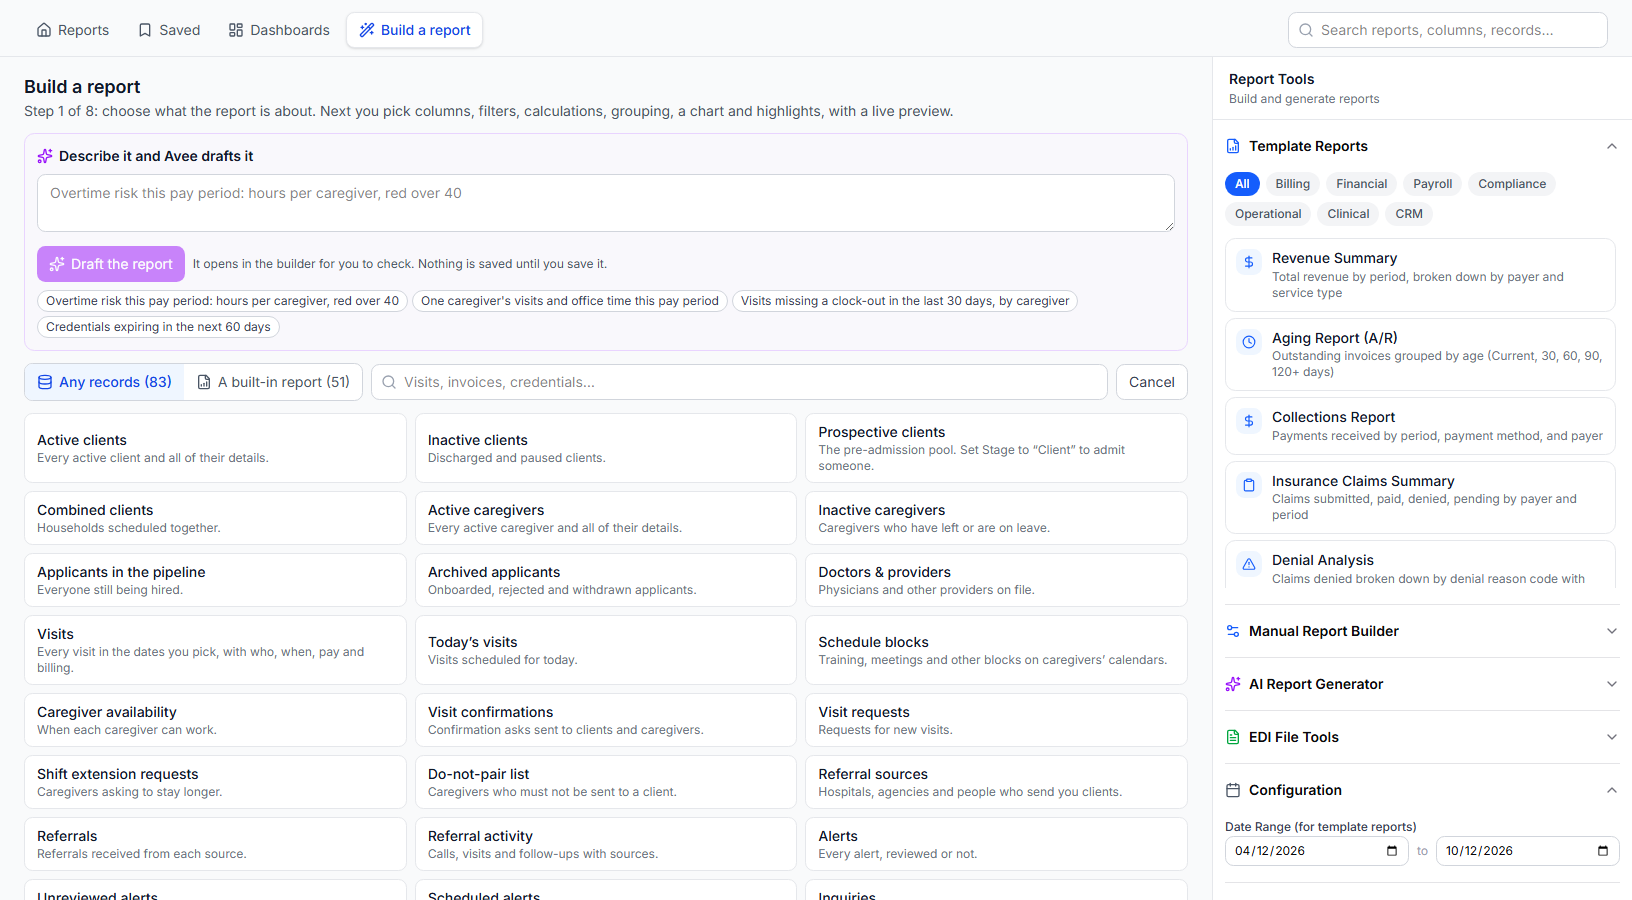Open the Revenue Summary template report
Image resolution: width=1632 pixels, height=900 pixels.
(x=1420, y=275)
